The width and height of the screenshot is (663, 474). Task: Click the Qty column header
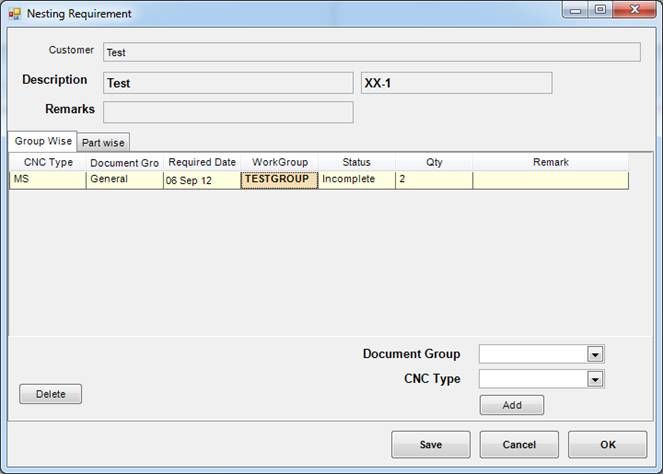pos(434,162)
